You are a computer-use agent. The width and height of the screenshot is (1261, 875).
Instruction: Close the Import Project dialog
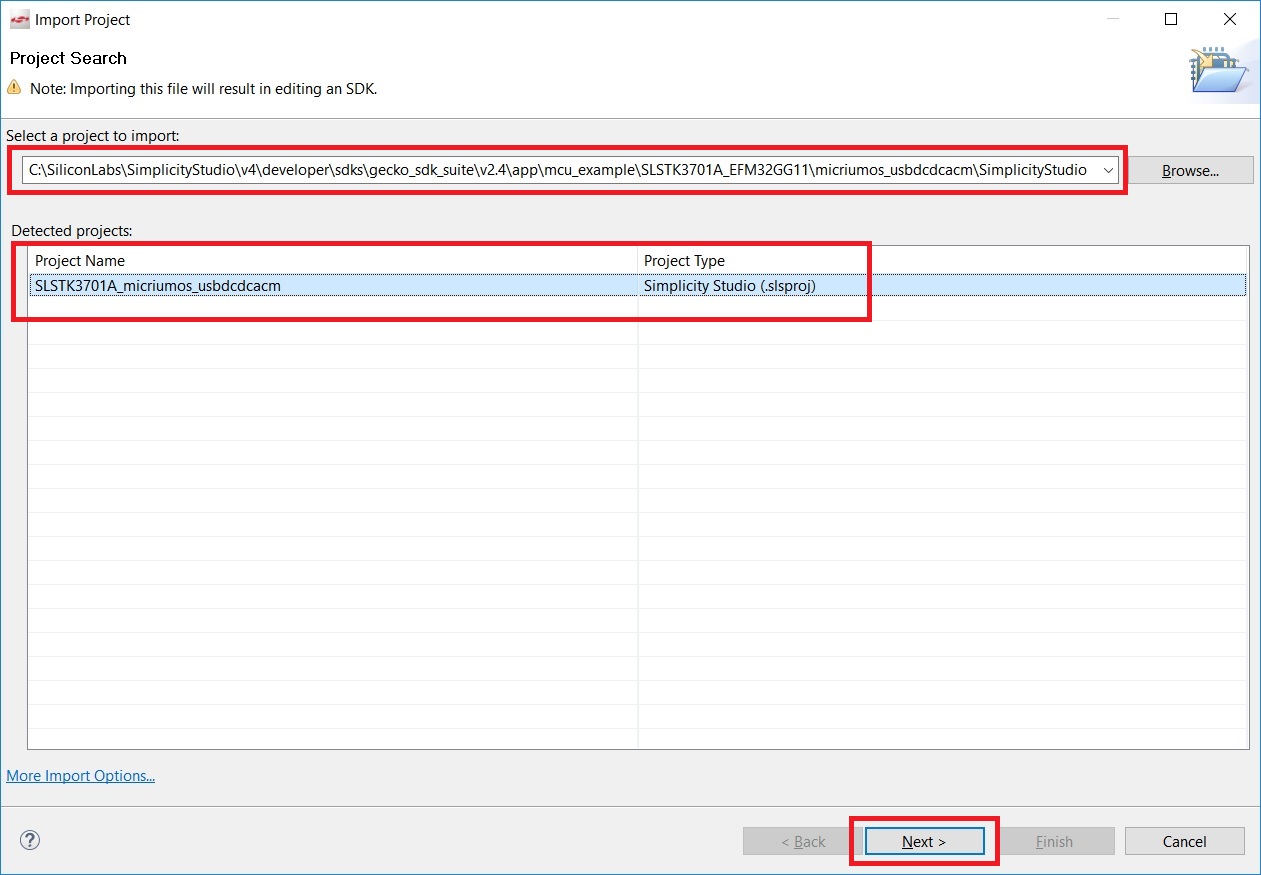tap(1230, 19)
